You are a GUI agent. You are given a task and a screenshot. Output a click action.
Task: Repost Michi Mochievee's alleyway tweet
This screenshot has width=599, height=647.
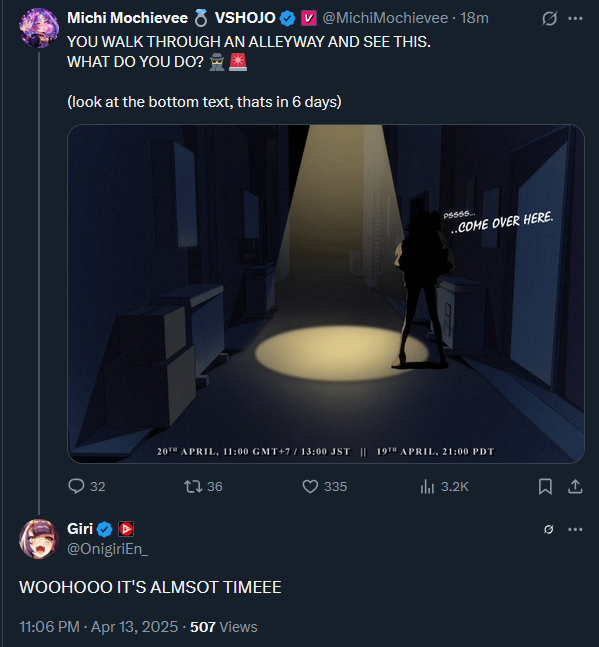203,486
